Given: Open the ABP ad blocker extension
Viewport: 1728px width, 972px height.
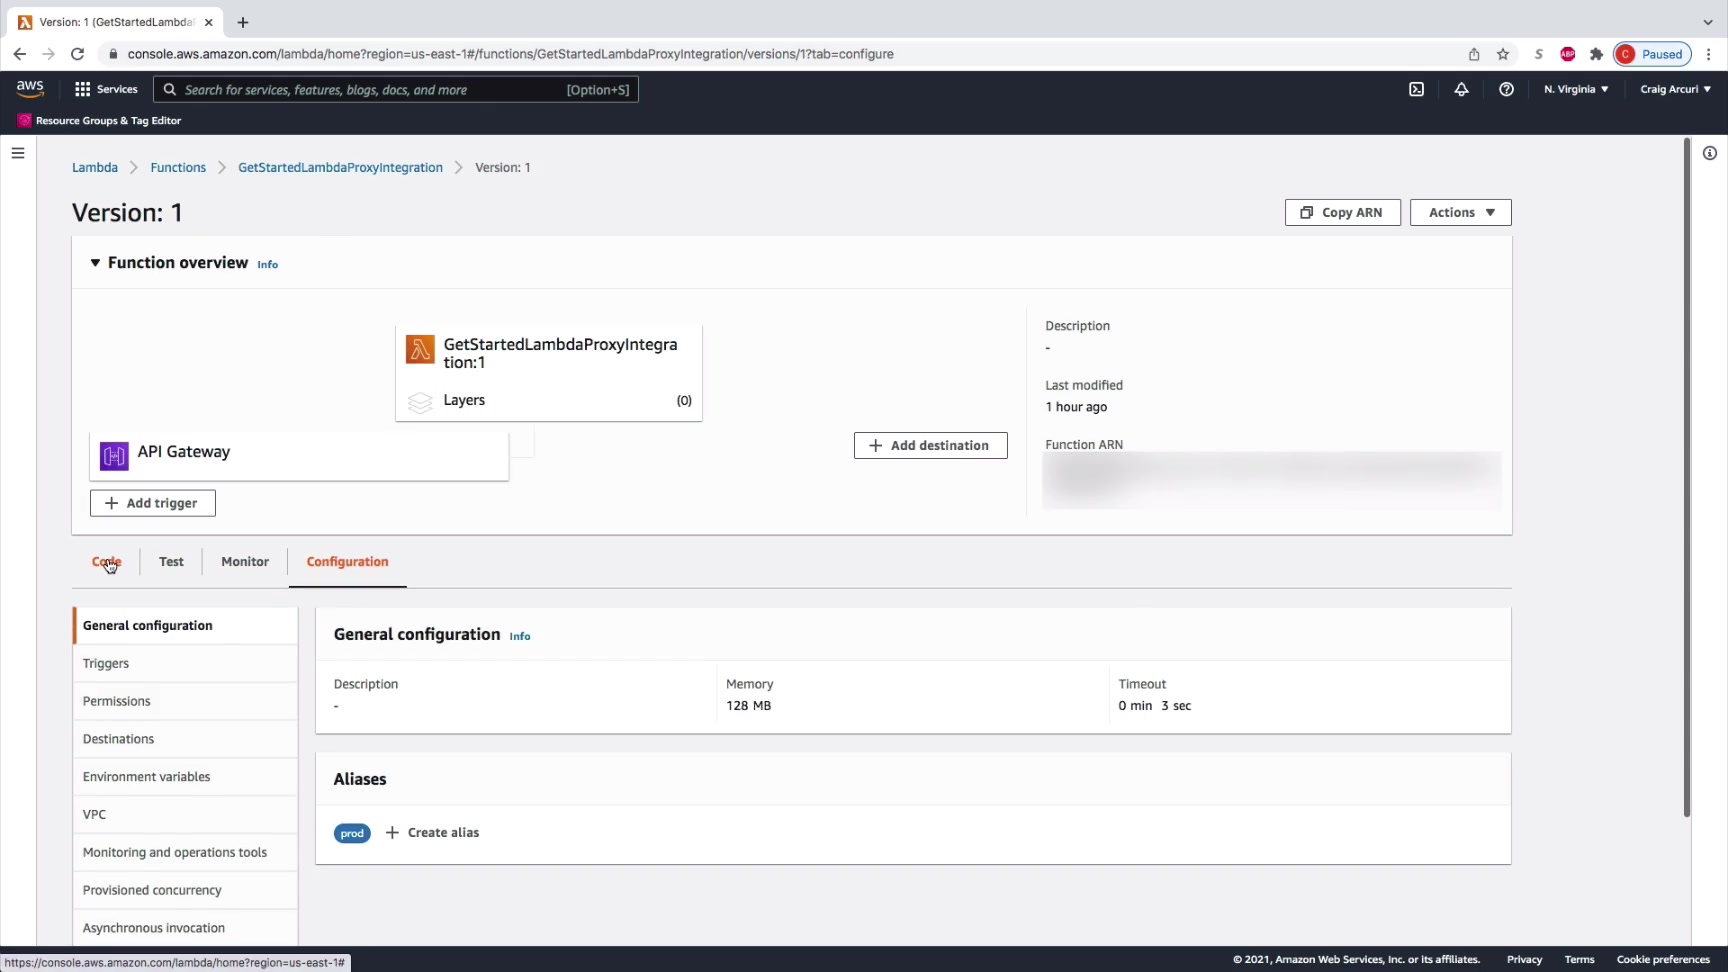Looking at the screenshot, I should pos(1568,54).
